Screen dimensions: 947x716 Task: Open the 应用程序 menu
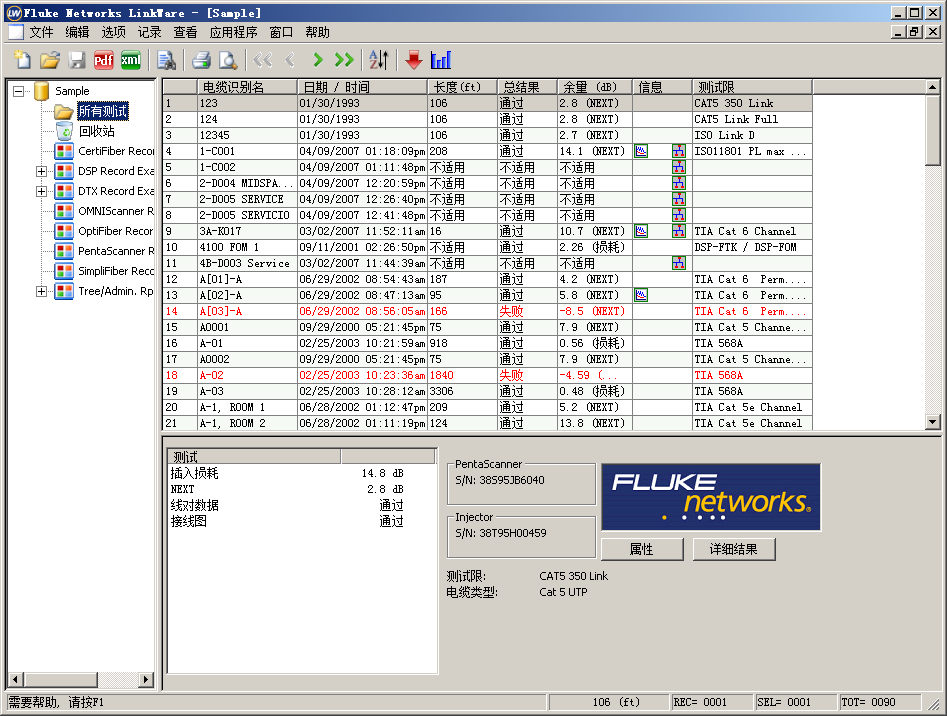(233, 33)
